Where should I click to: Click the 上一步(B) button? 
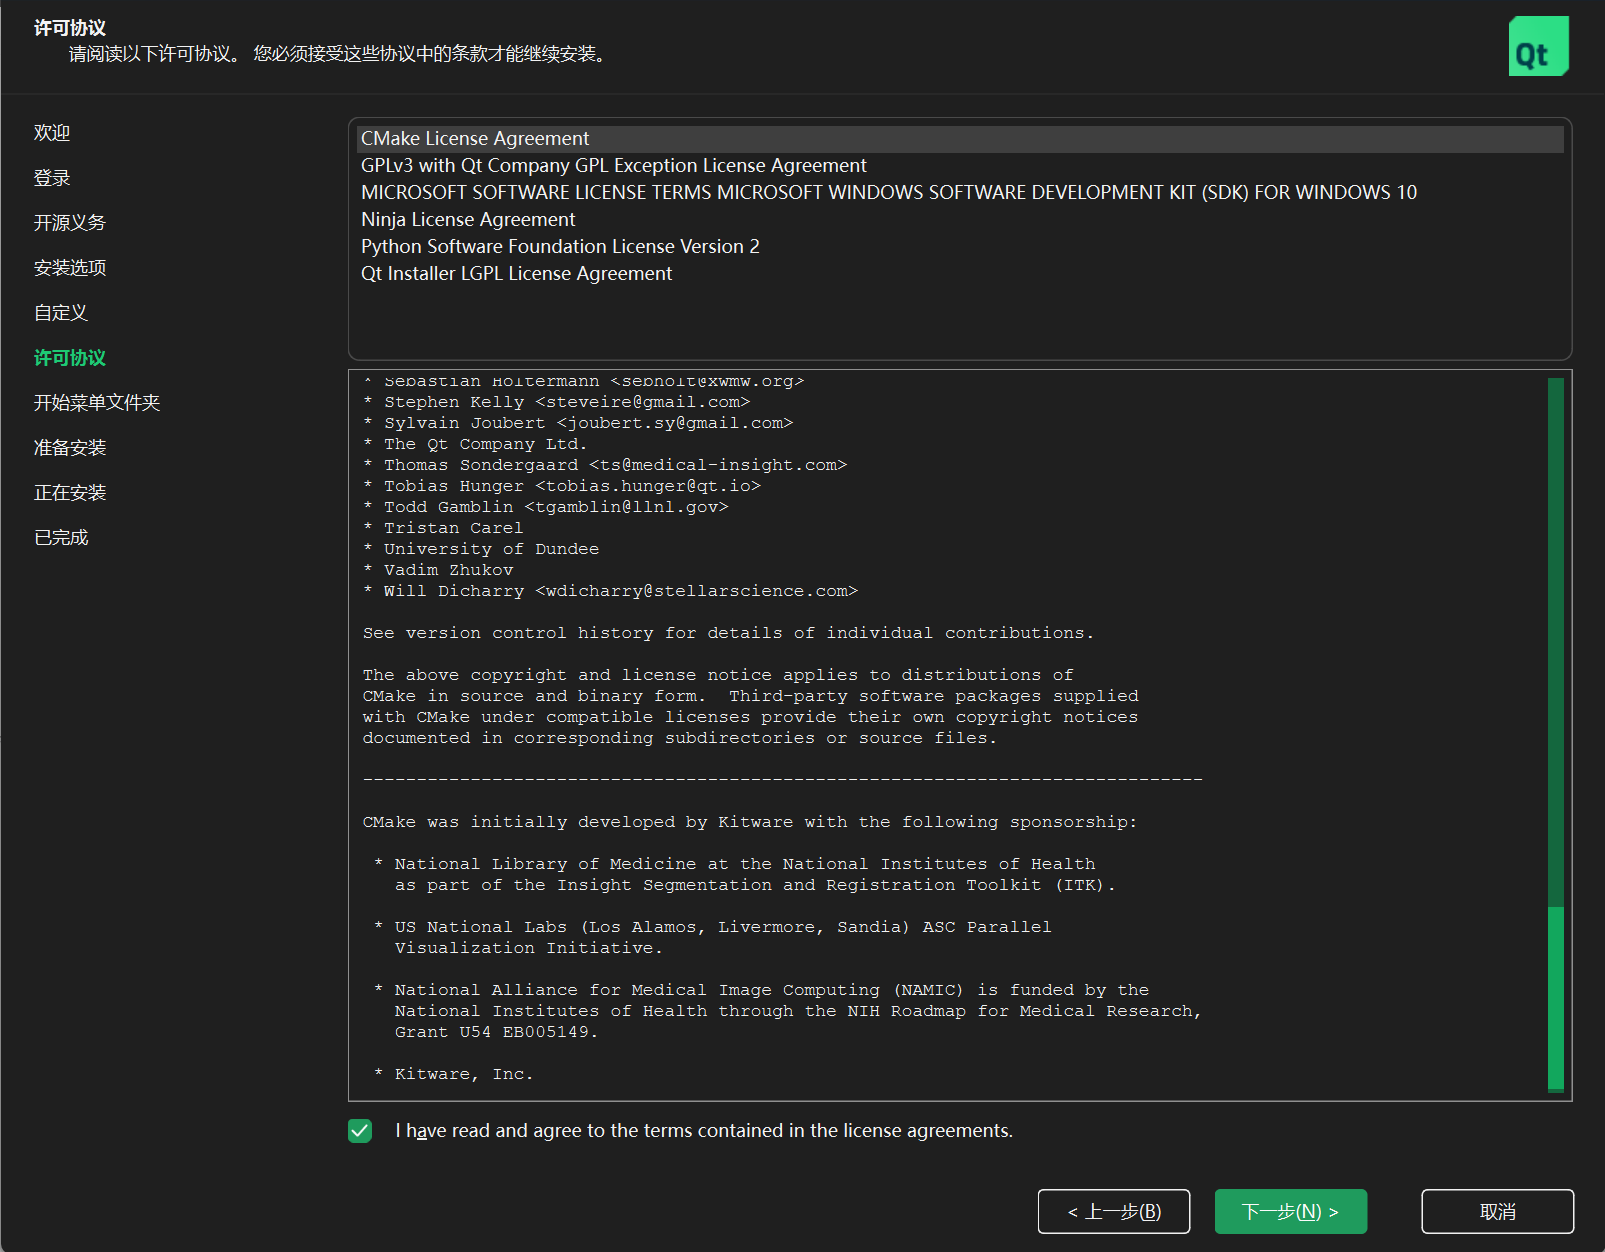coord(1113,1211)
